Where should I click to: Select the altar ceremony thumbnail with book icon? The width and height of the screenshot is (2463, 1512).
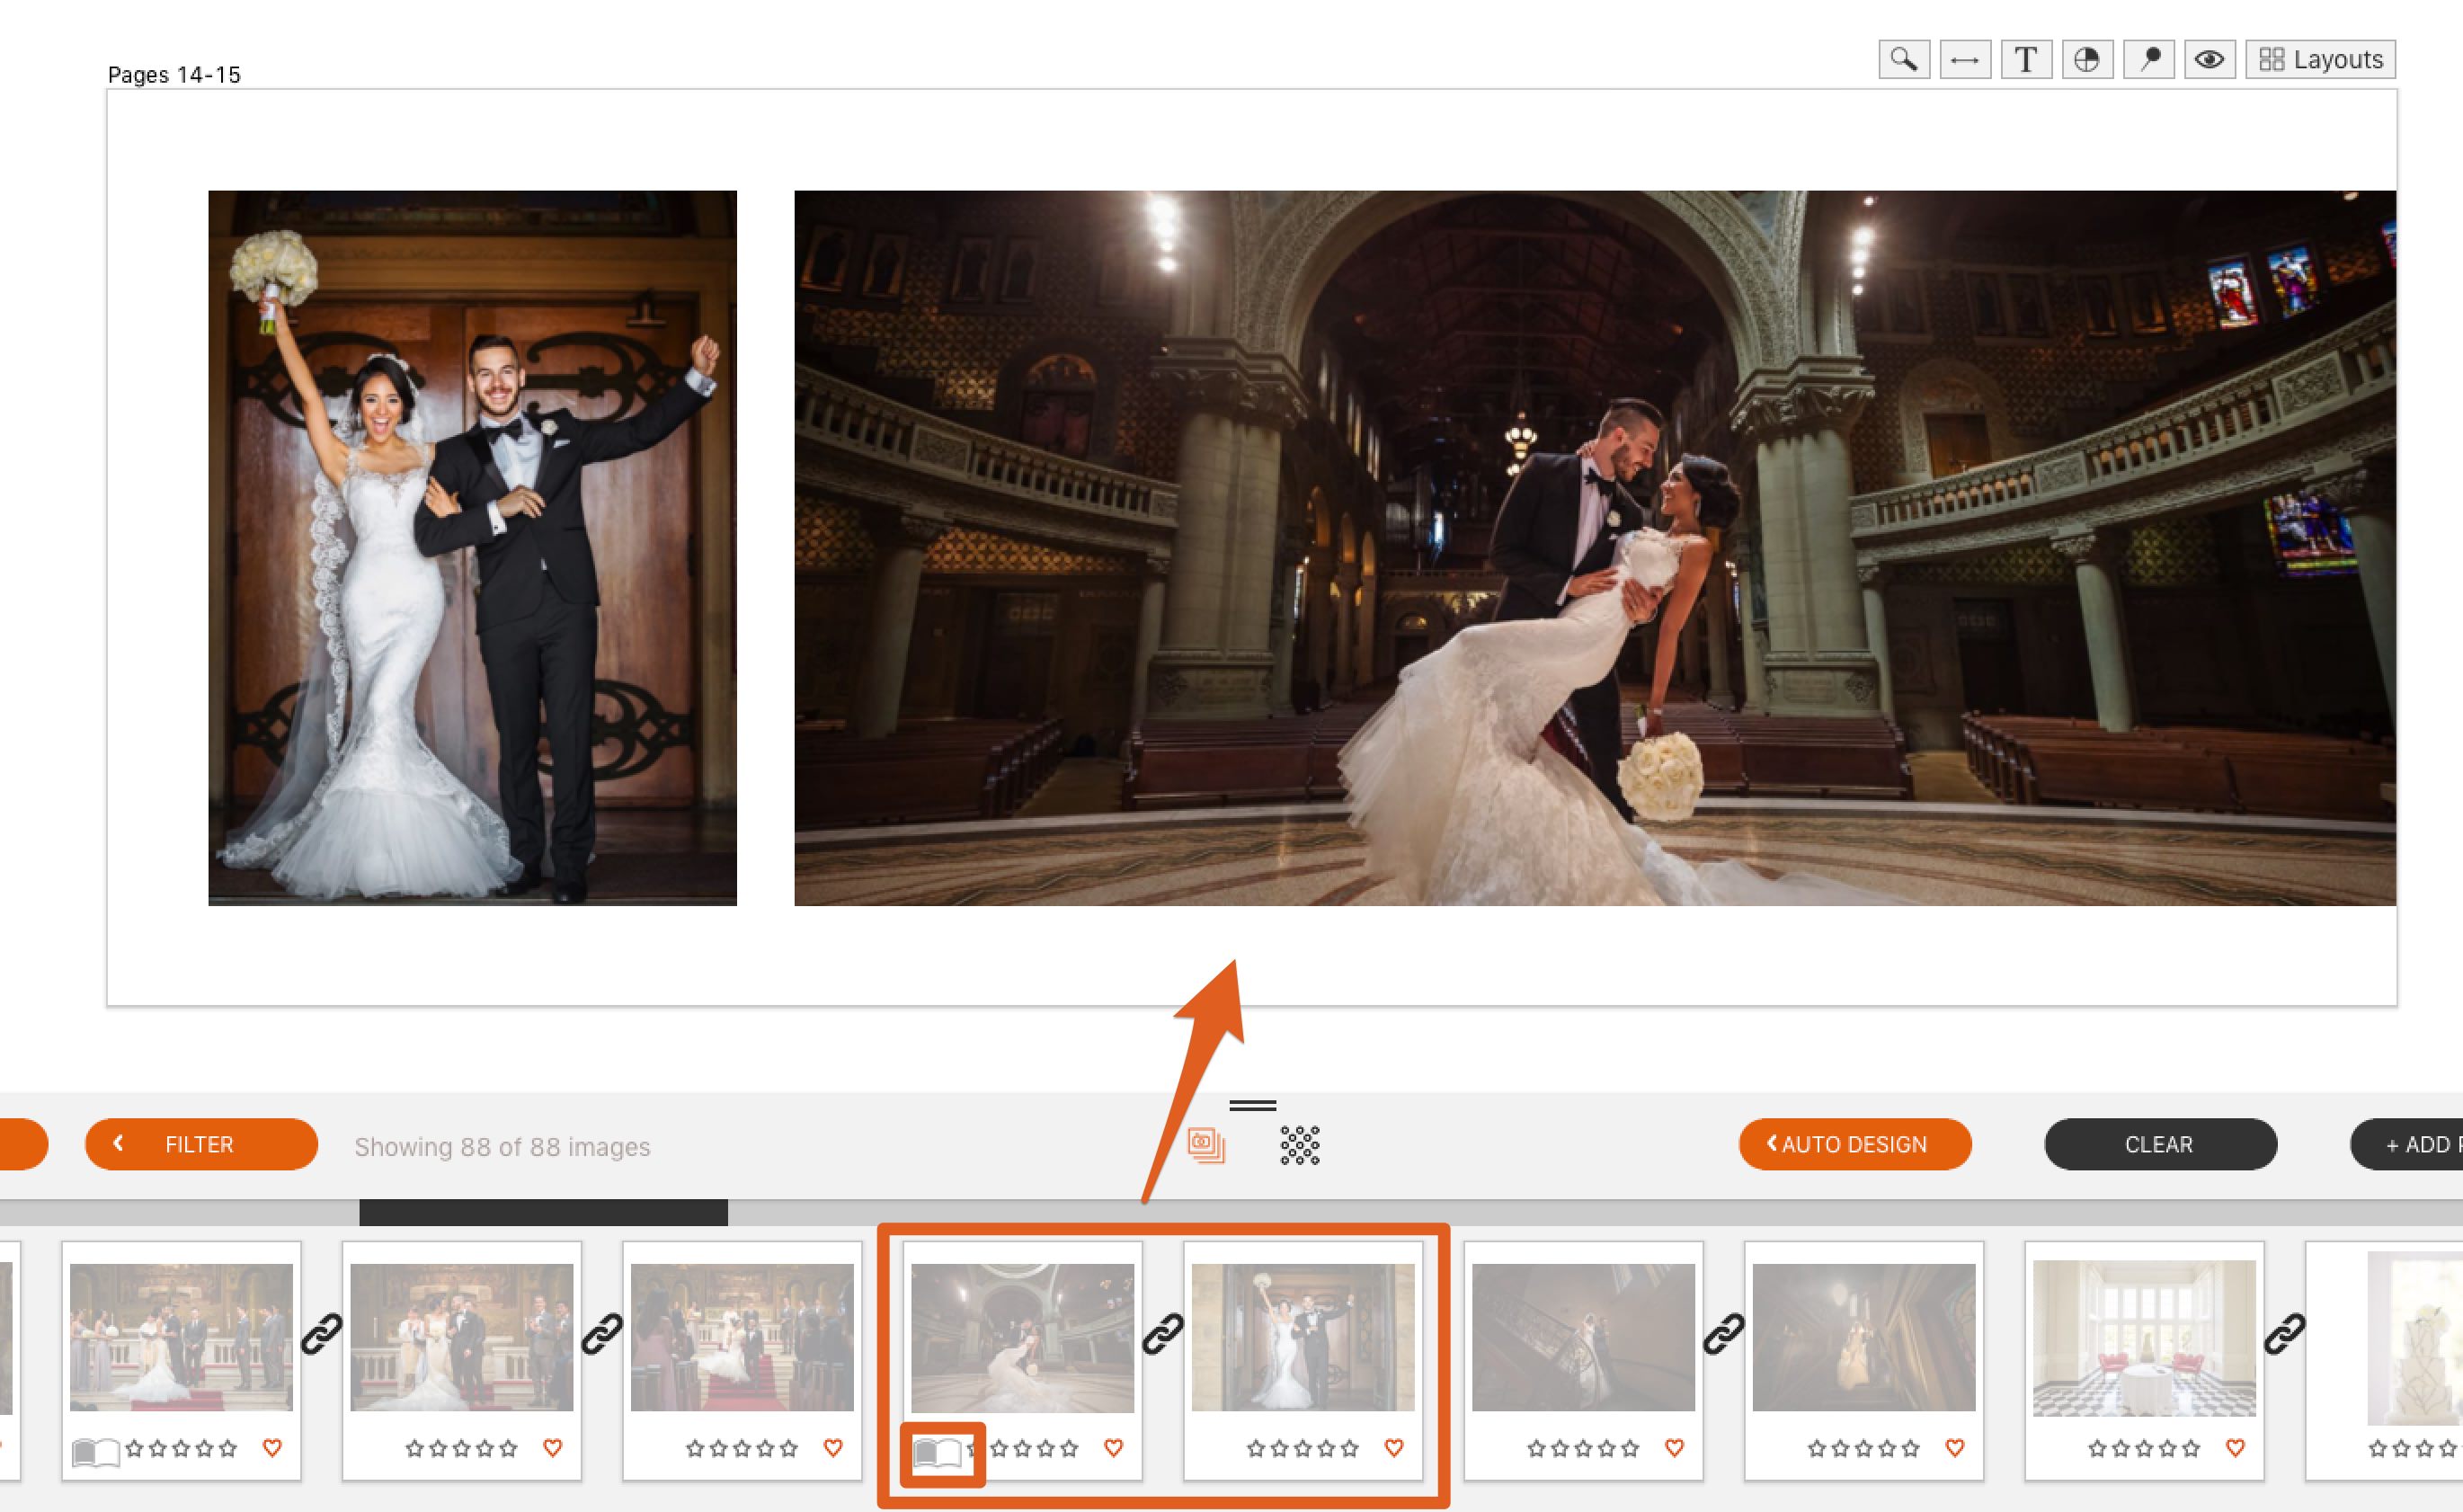coord(181,1337)
